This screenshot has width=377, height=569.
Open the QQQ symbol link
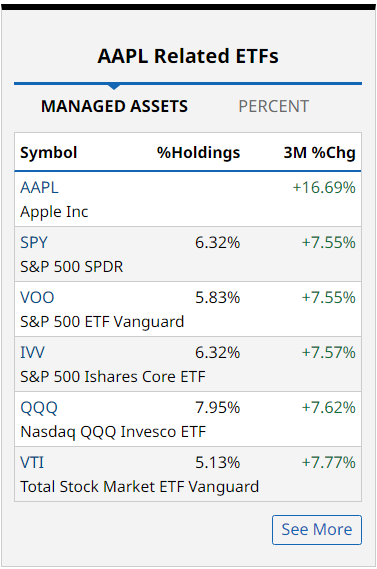pyautogui.click(x=39, y=408)
